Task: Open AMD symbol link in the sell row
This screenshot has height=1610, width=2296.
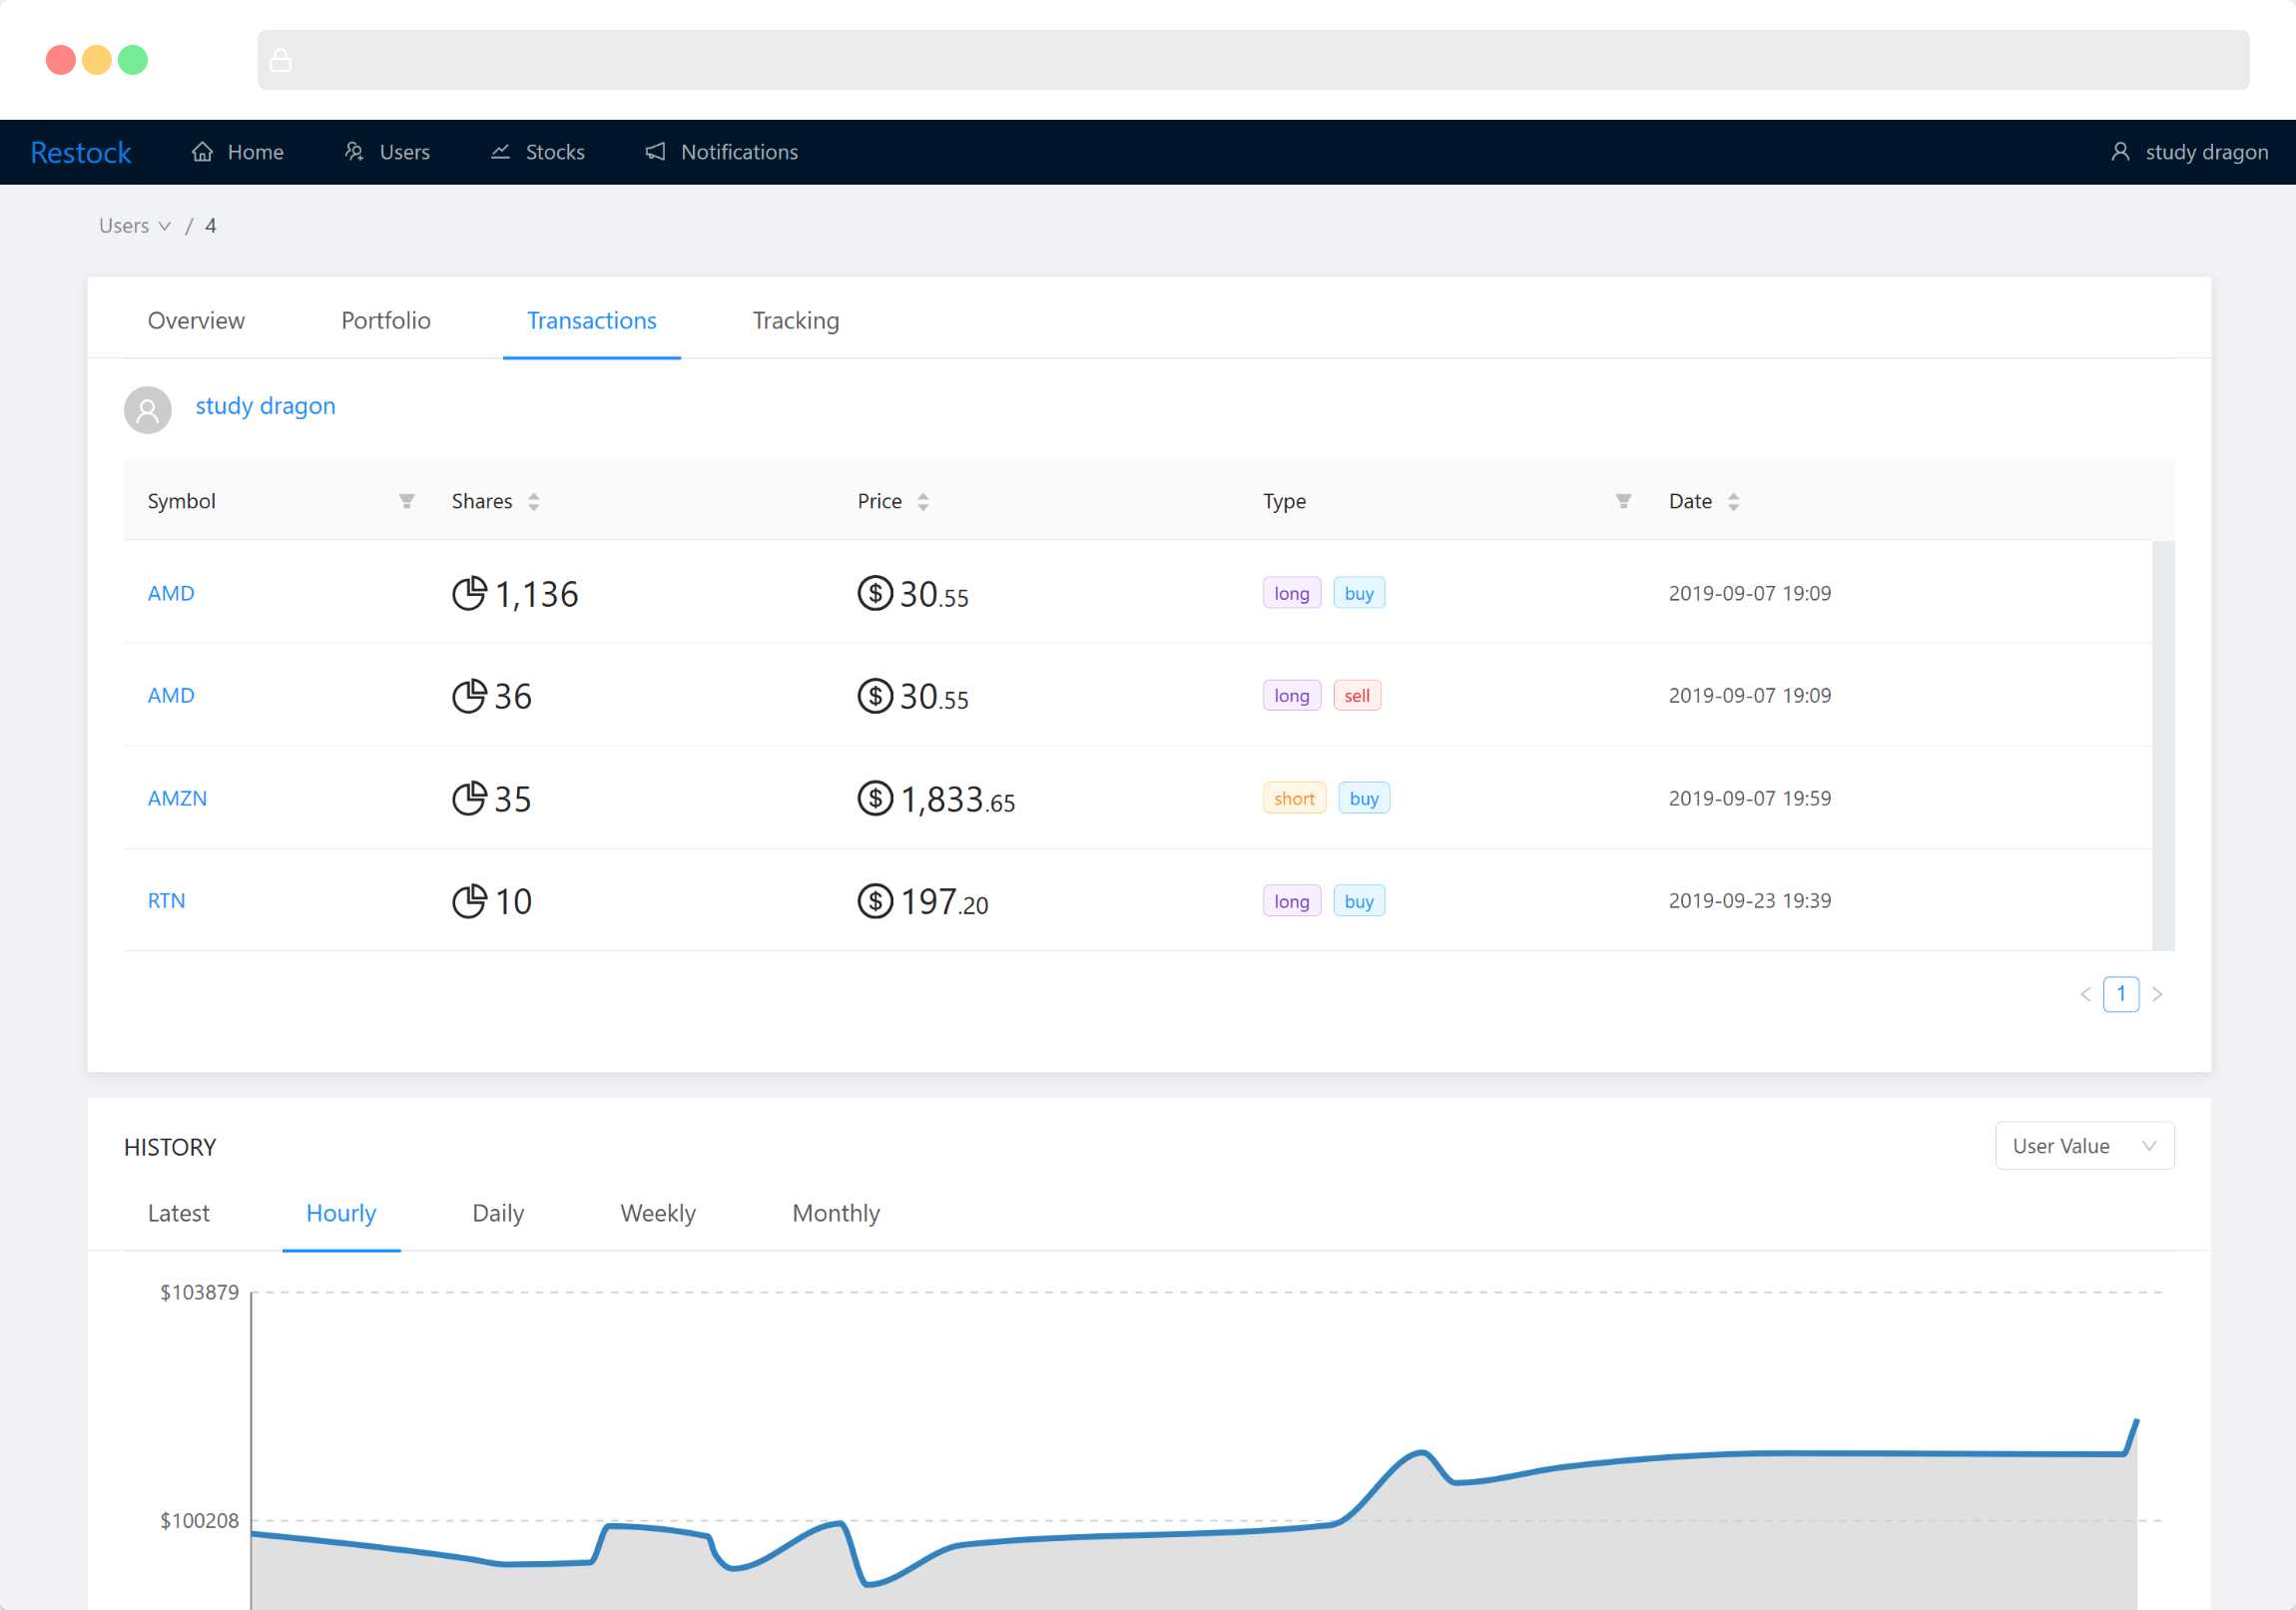Action: (x=171, y=696)
